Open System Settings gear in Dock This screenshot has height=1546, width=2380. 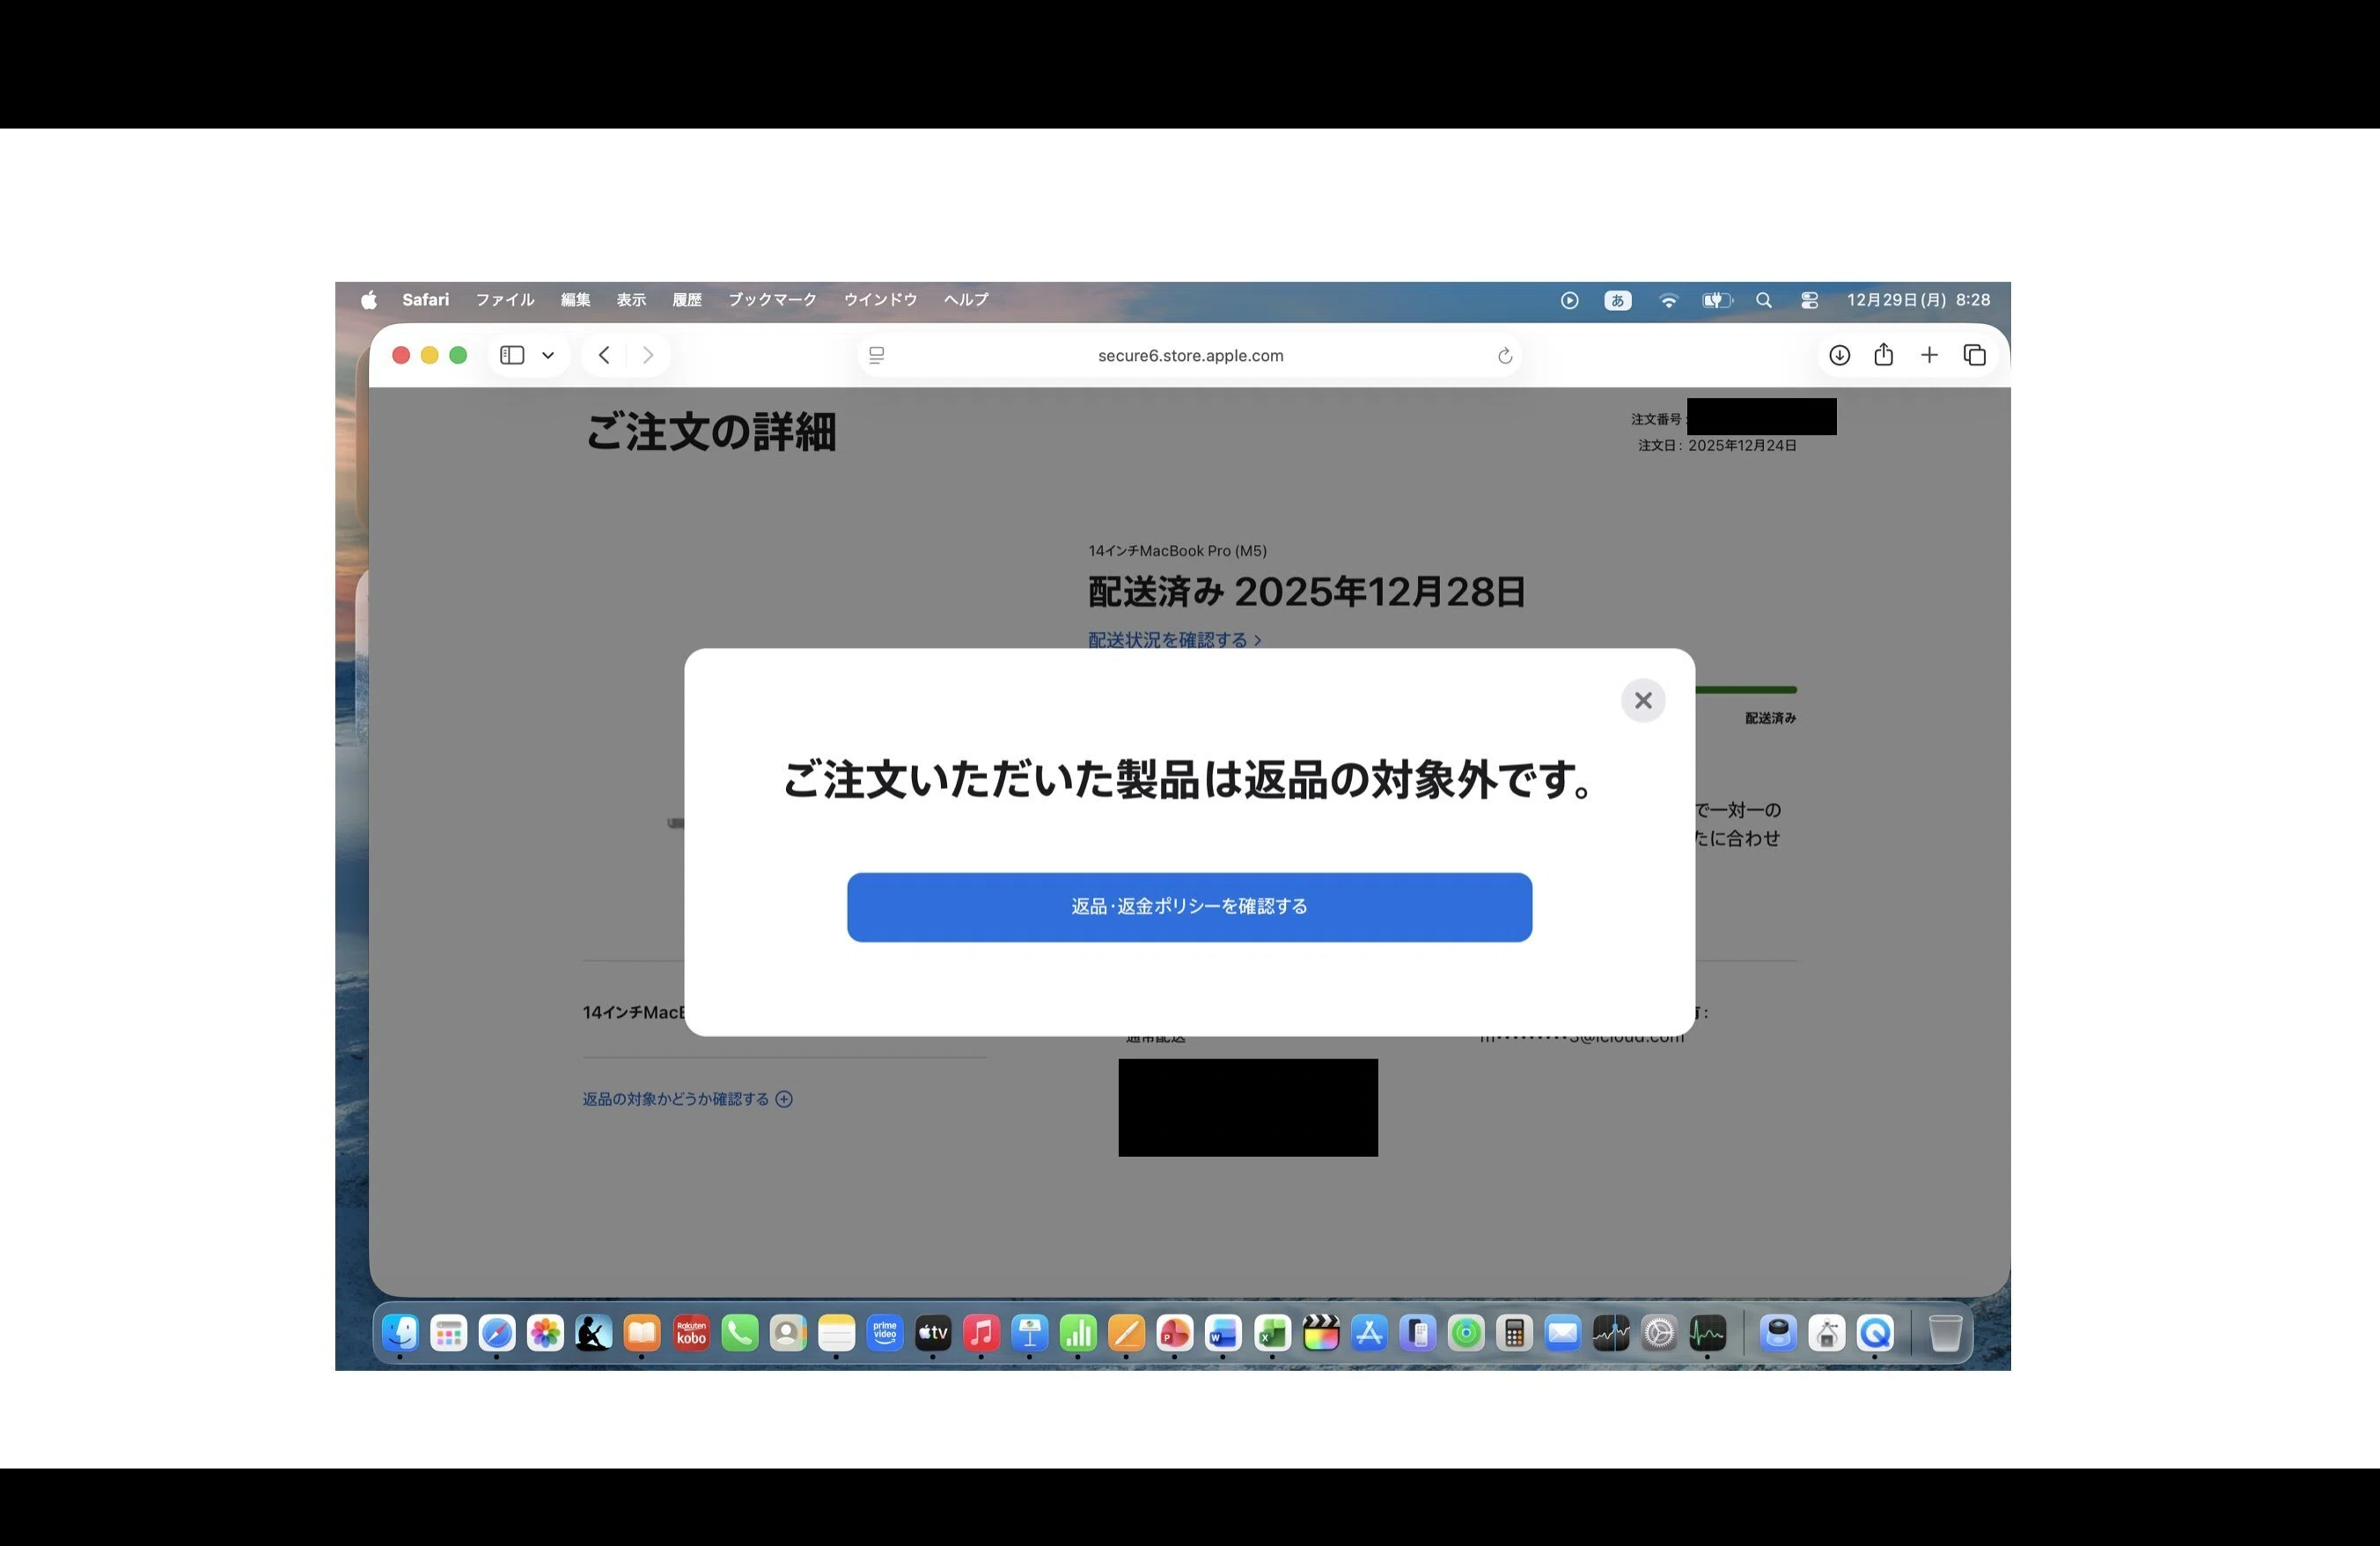click(1660, 1333)
